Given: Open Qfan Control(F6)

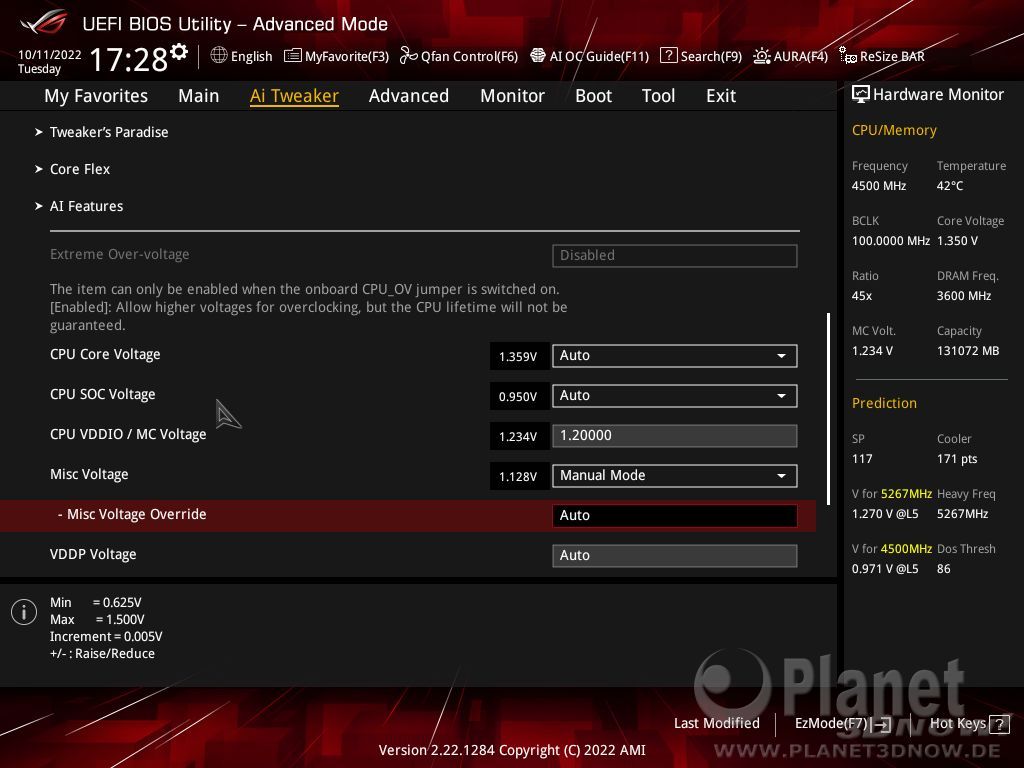Looking at the screenshot, I should click(x=459, y=56).
